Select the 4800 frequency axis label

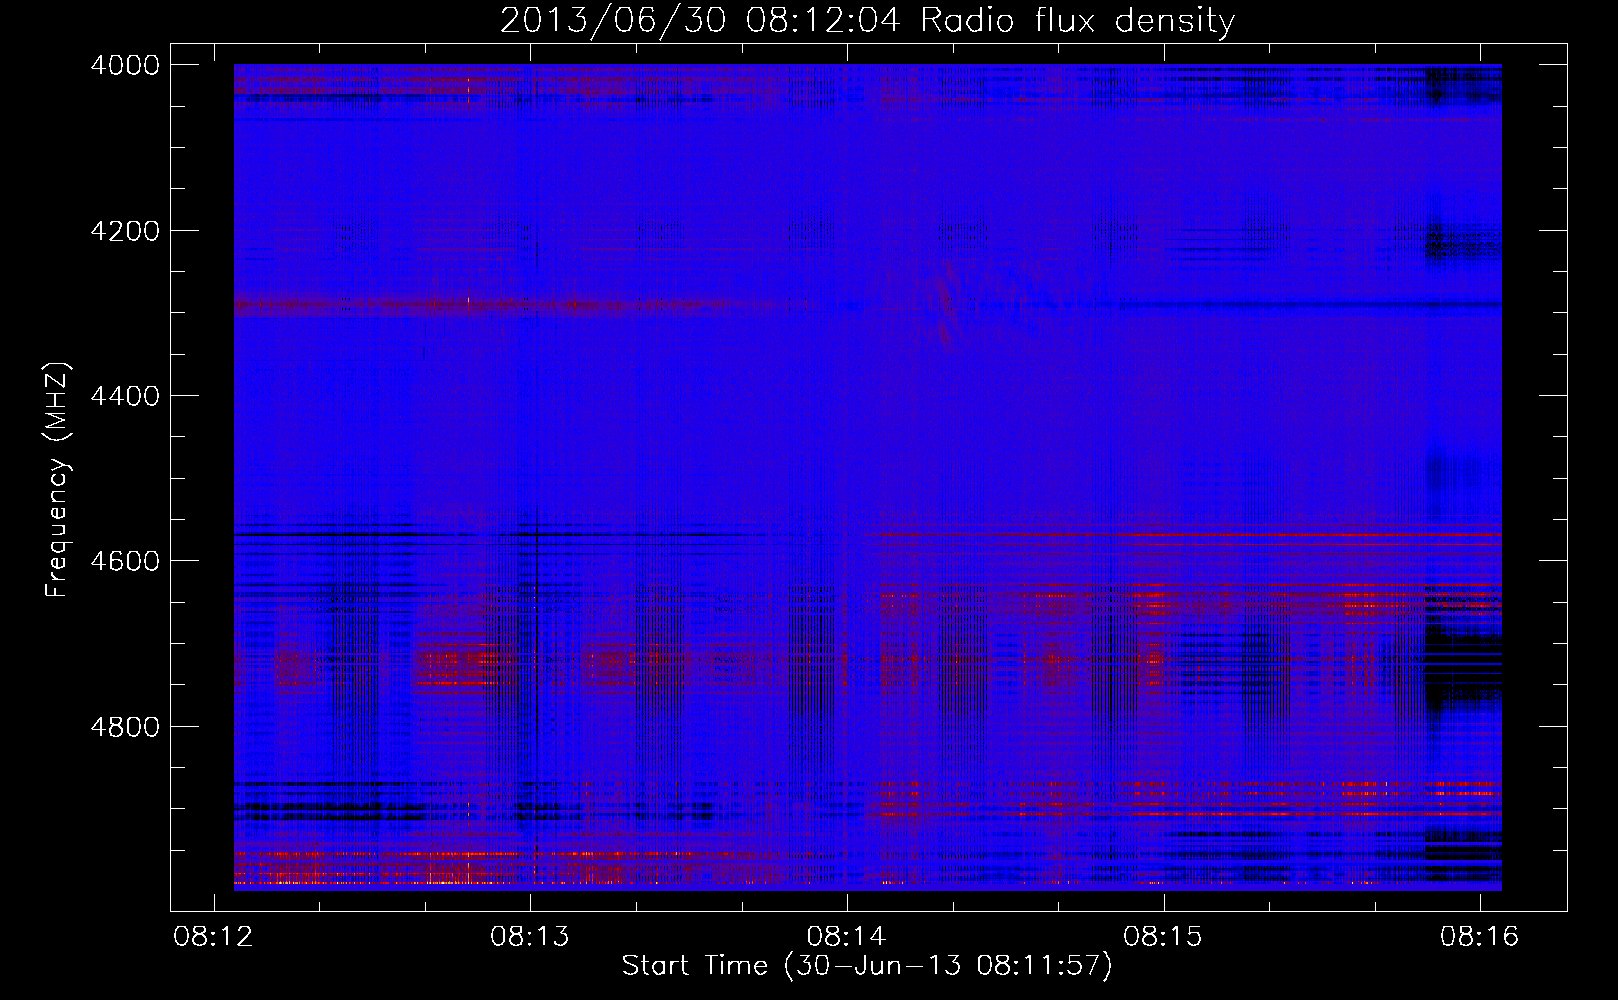point(125,727)
